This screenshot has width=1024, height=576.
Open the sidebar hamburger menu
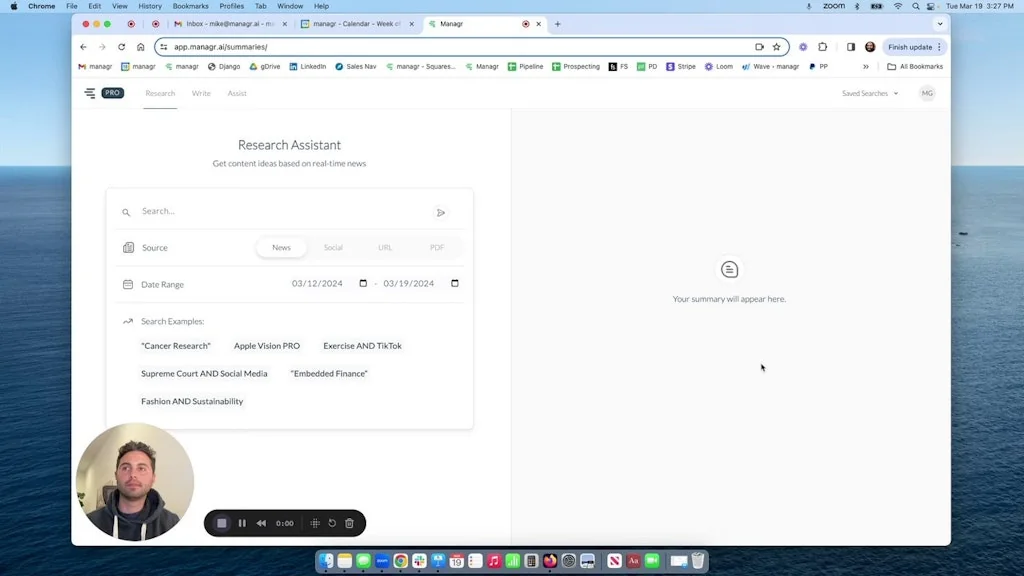click(x=89, y=93)
